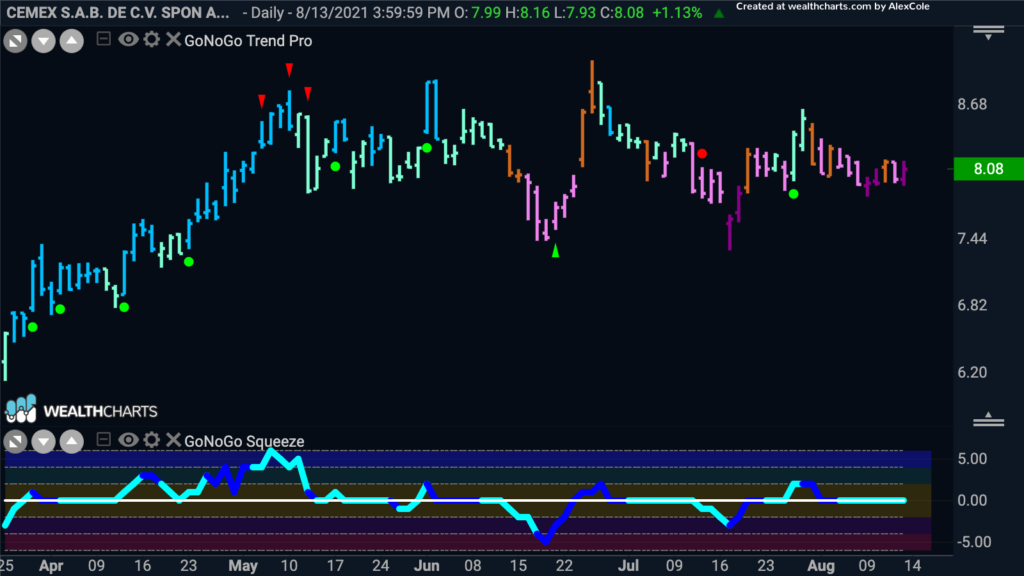The width and height of the screenshot is (1024, 576).
Task: Toggle GoNoGo Squeeze visibility eye
Action: (x=128, y=440)
